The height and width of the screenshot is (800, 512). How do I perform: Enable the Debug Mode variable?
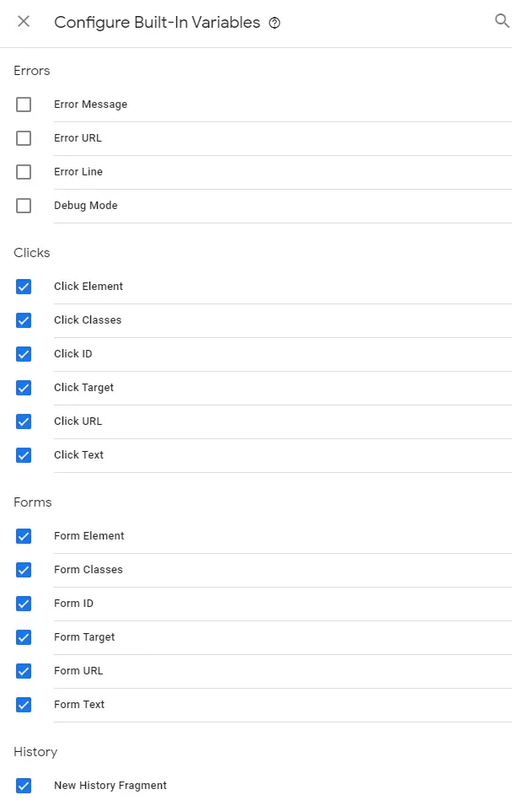click(23, 206)
